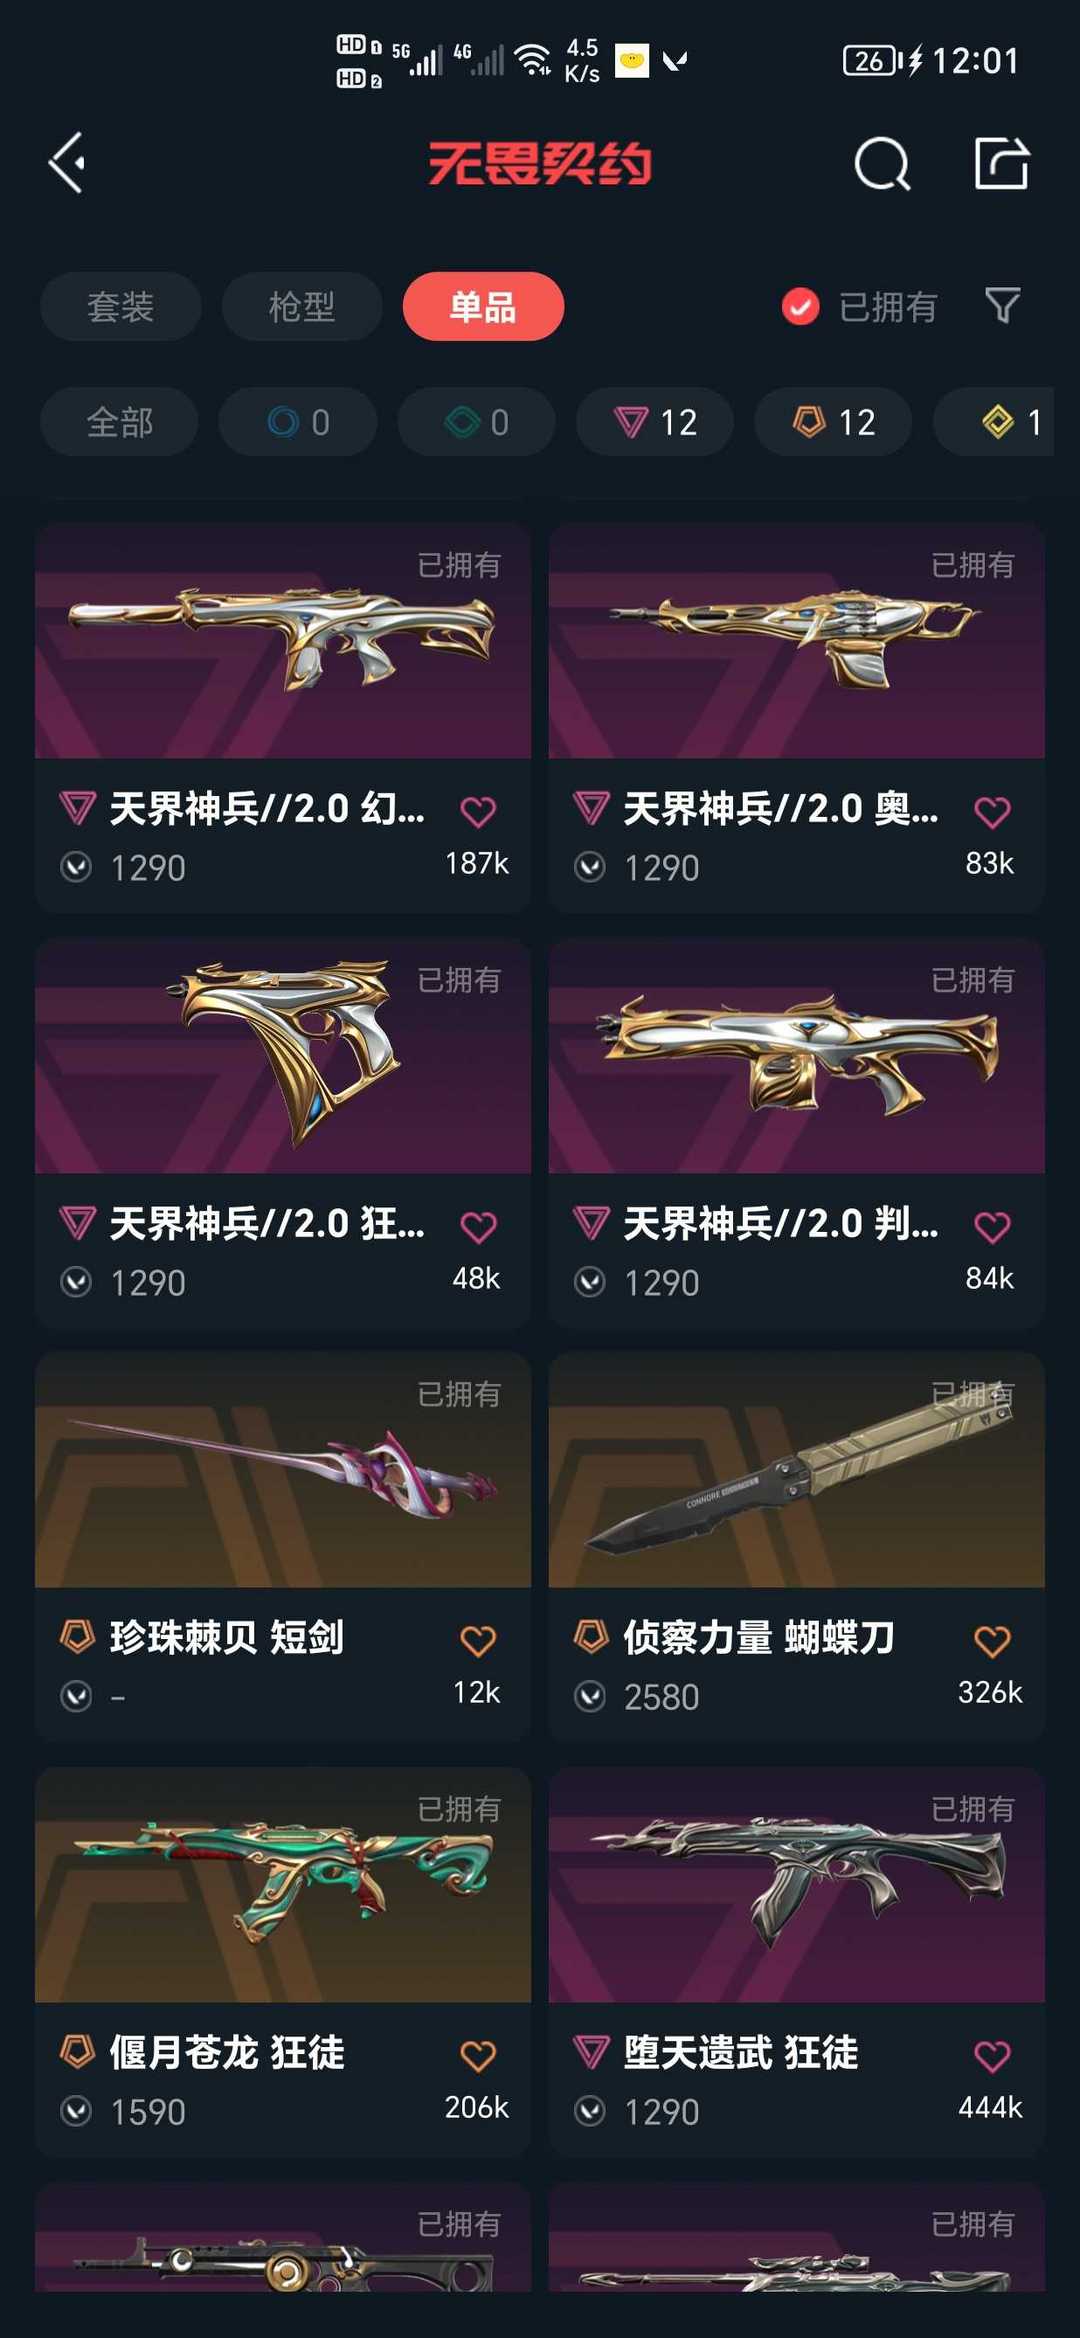Filter by green diamond tier showing 0
This screenshot has height=2338, width=1080.
pos(476,422)
